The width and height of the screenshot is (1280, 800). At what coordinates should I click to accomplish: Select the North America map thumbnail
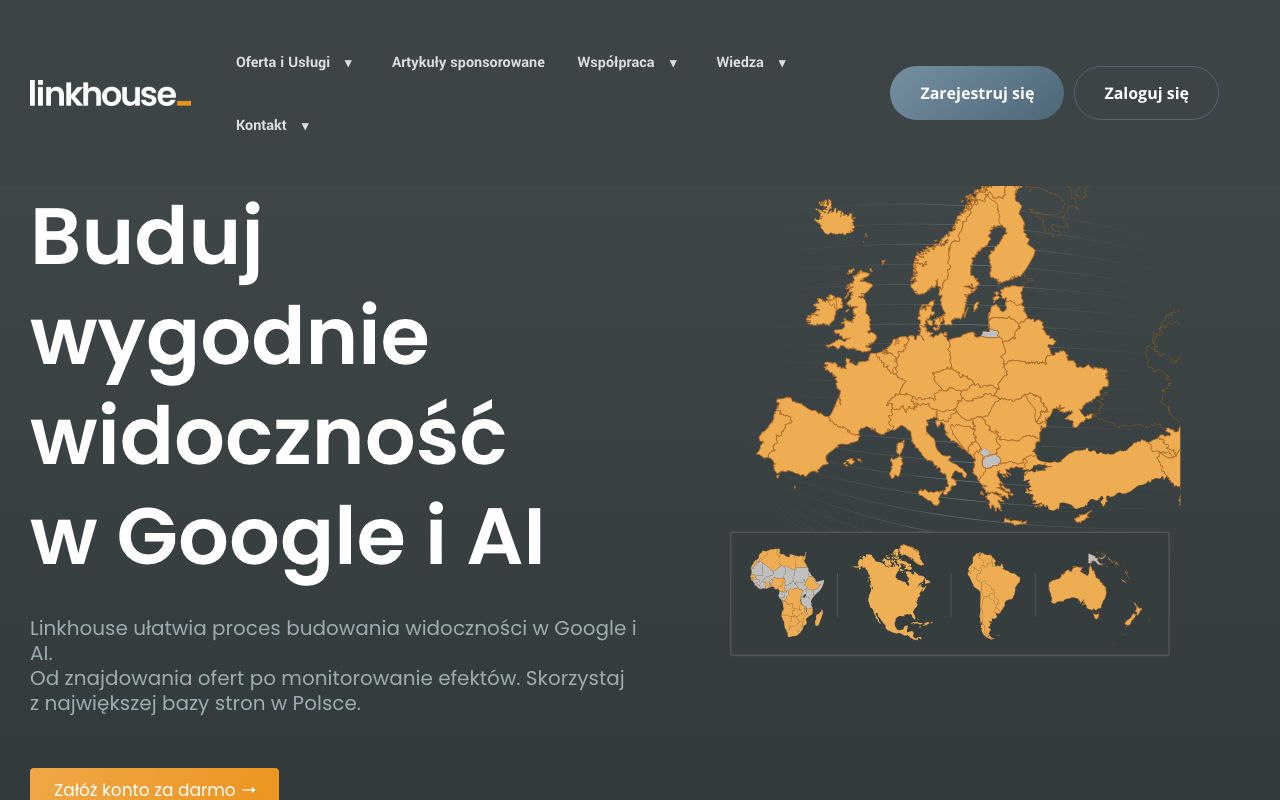[892, 594]
